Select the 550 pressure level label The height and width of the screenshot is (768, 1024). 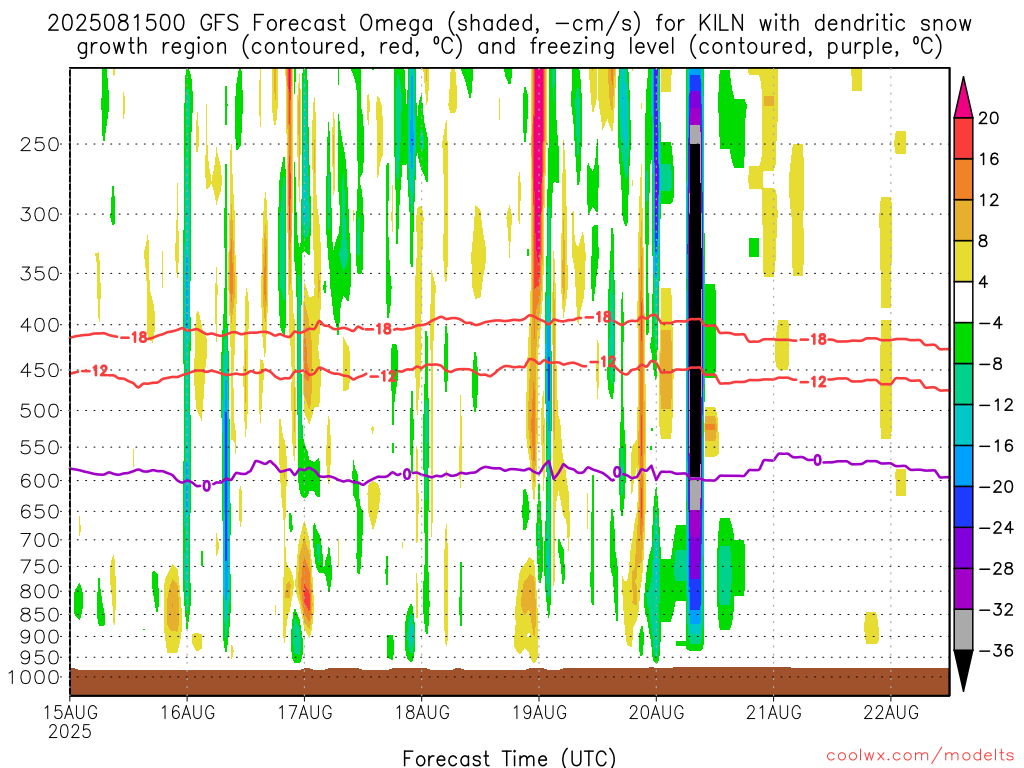point(40,447)
